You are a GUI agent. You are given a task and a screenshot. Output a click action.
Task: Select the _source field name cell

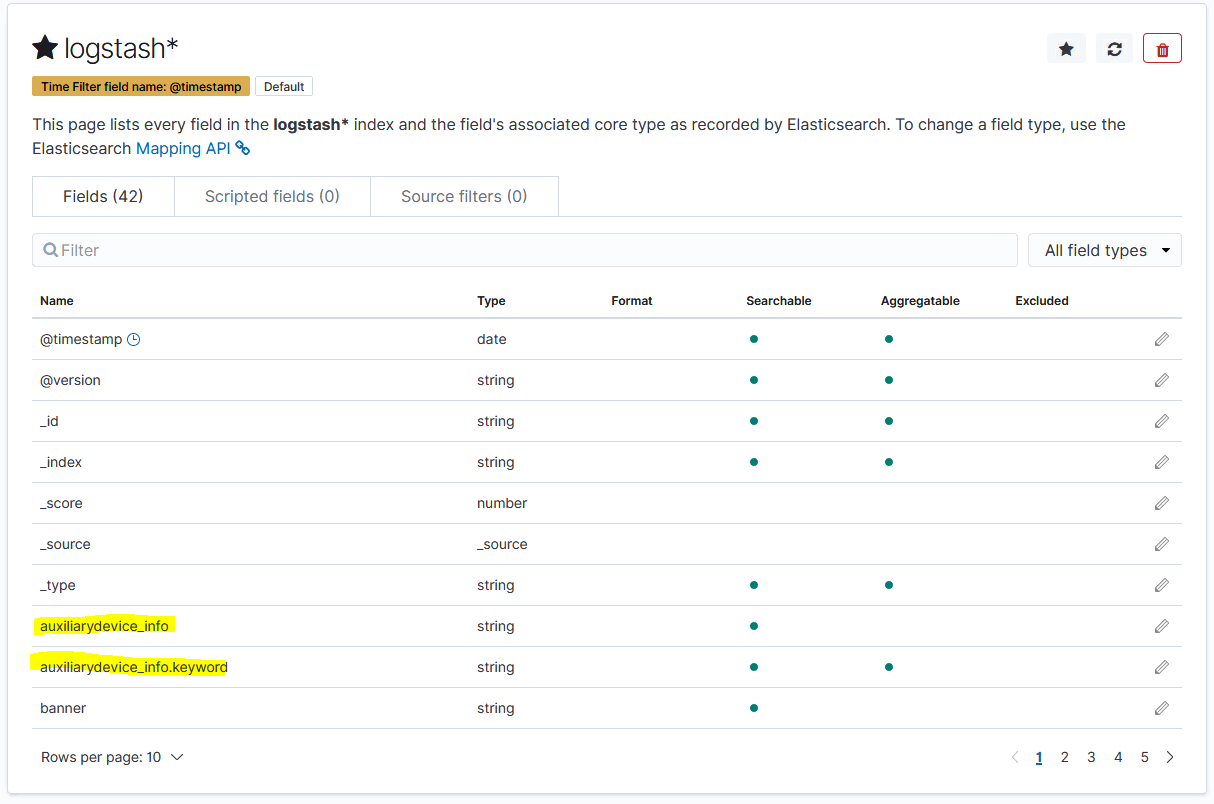point(65,544)
